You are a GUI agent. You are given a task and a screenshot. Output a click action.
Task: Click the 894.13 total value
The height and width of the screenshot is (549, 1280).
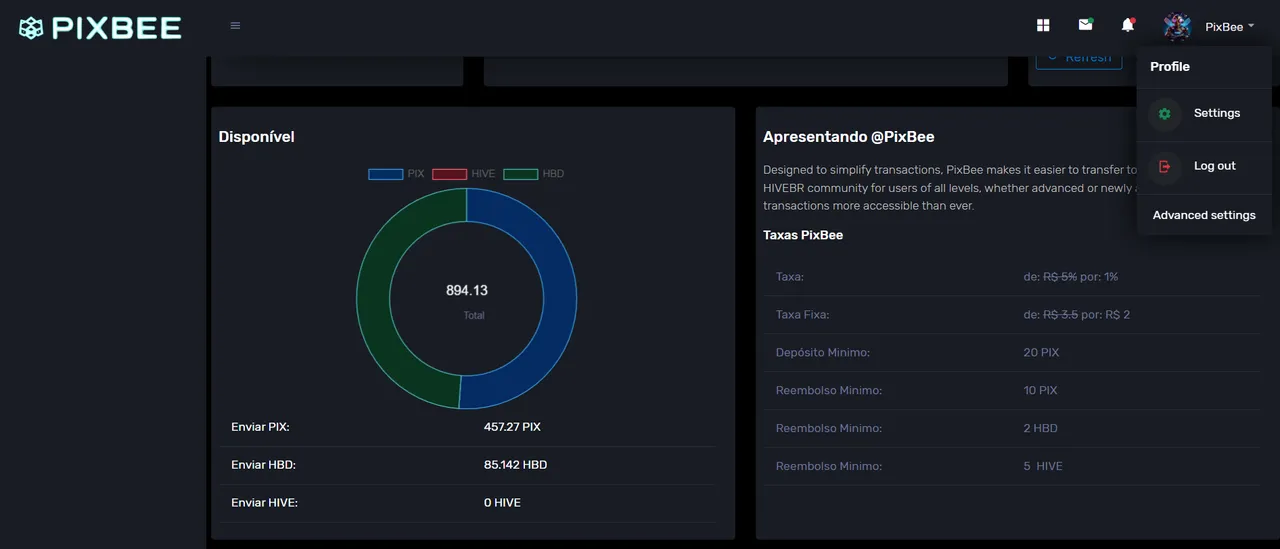(467, 291)
